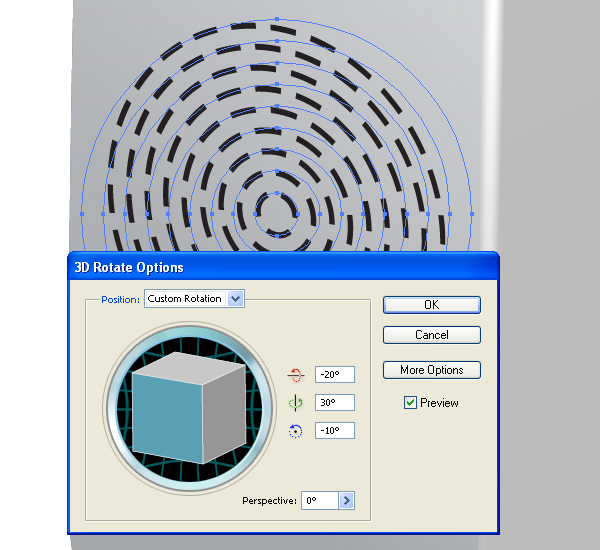Confirm with the OK button

(432, 305)
